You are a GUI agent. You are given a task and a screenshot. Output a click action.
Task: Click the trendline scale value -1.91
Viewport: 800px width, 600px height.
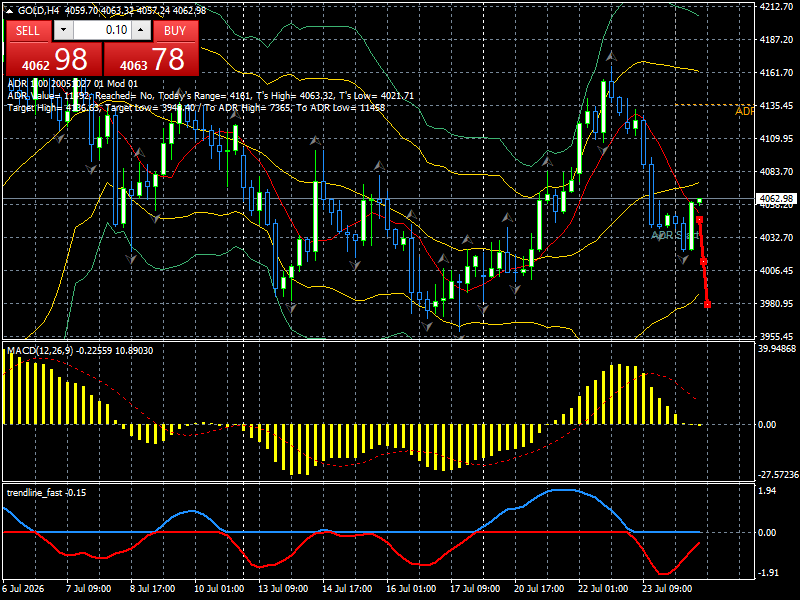coord(768,572)
